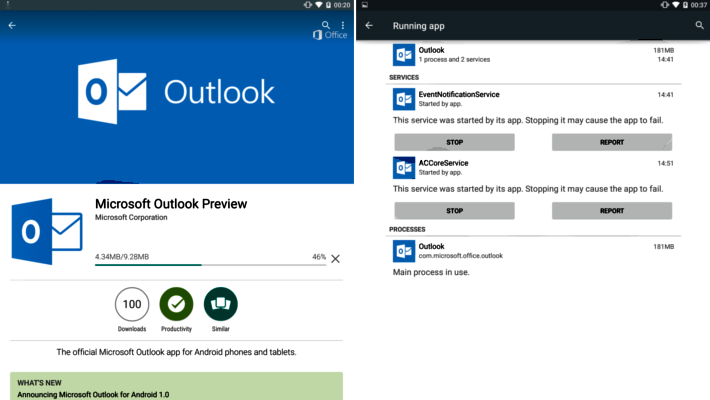Screen dimensions: 710x400
Task: Open the Microsoft Outlook Preview title
Action: tap(171, 204)
